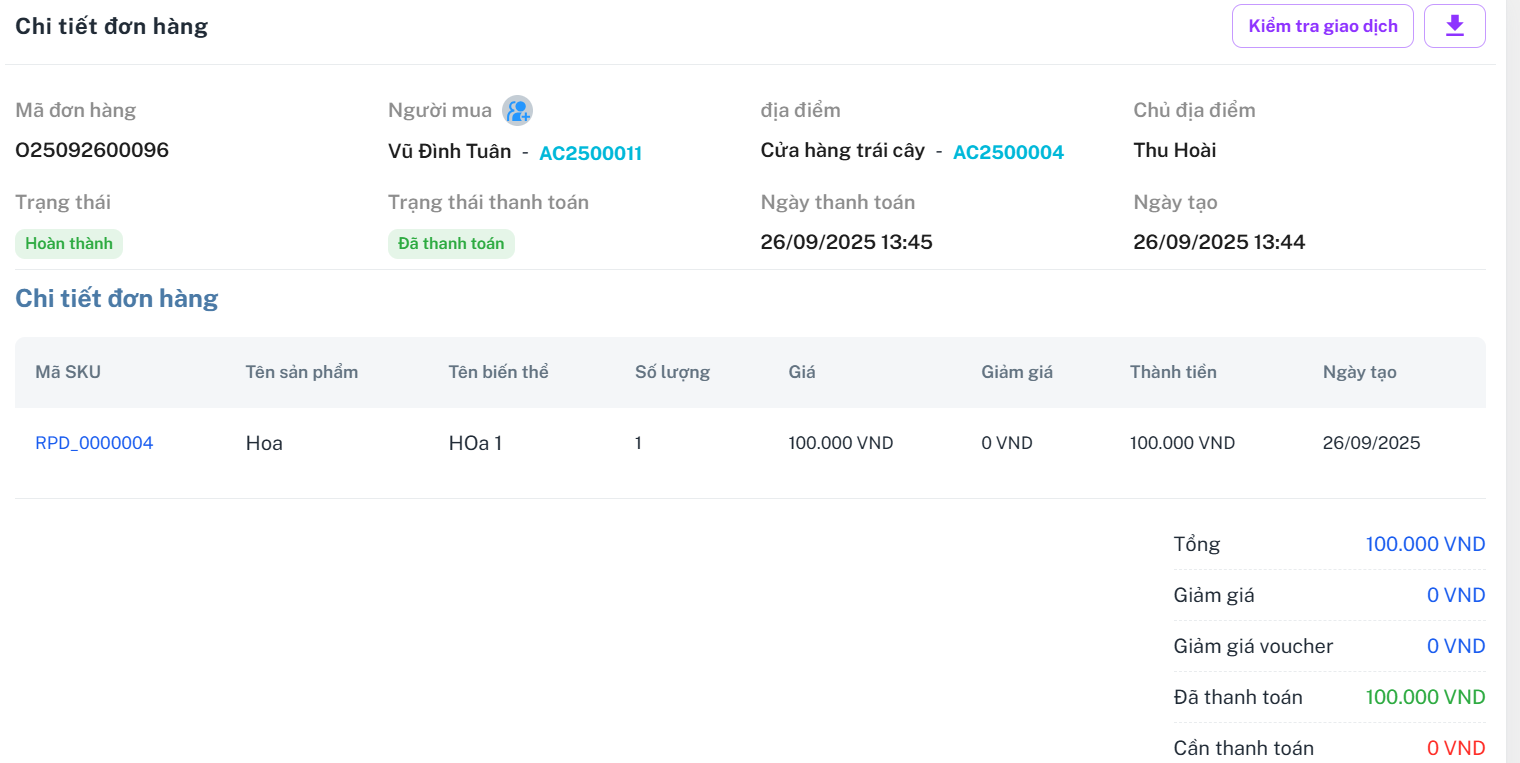
Task: Click the Tổng total amount value
Action: click(x=1425, y=545)
